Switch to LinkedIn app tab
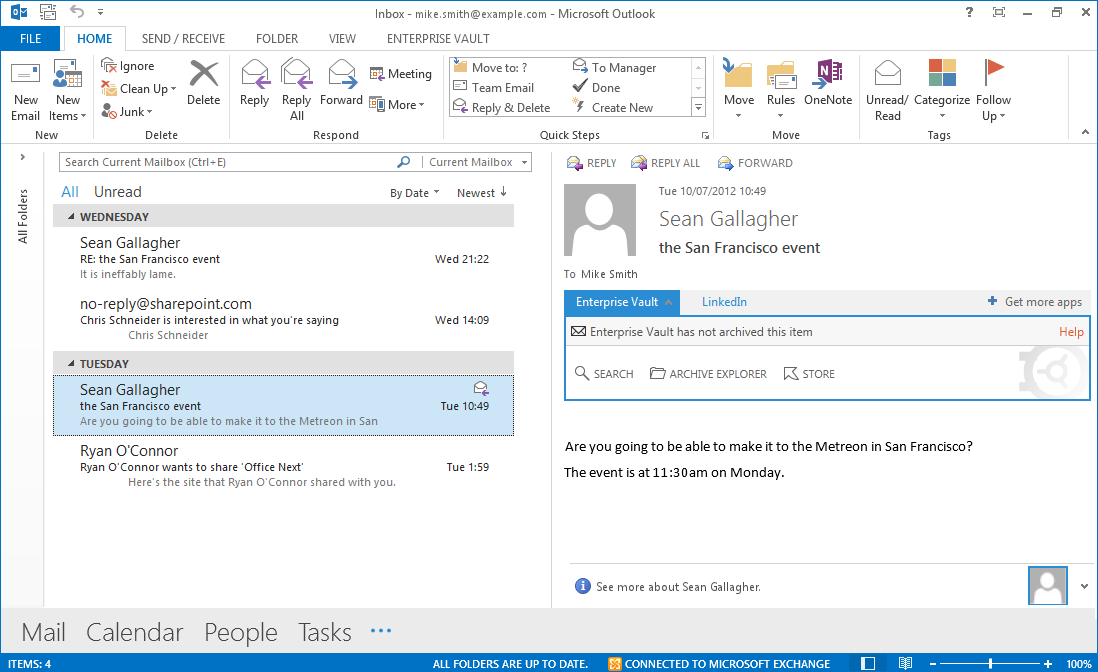This screenshot has width=1098, height=672. 724,302
